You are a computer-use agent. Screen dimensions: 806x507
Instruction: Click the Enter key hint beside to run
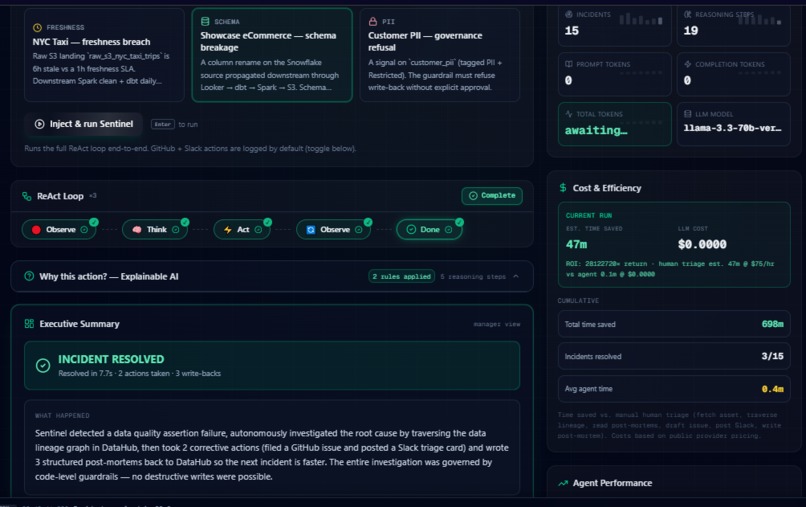tap(162, 124)
